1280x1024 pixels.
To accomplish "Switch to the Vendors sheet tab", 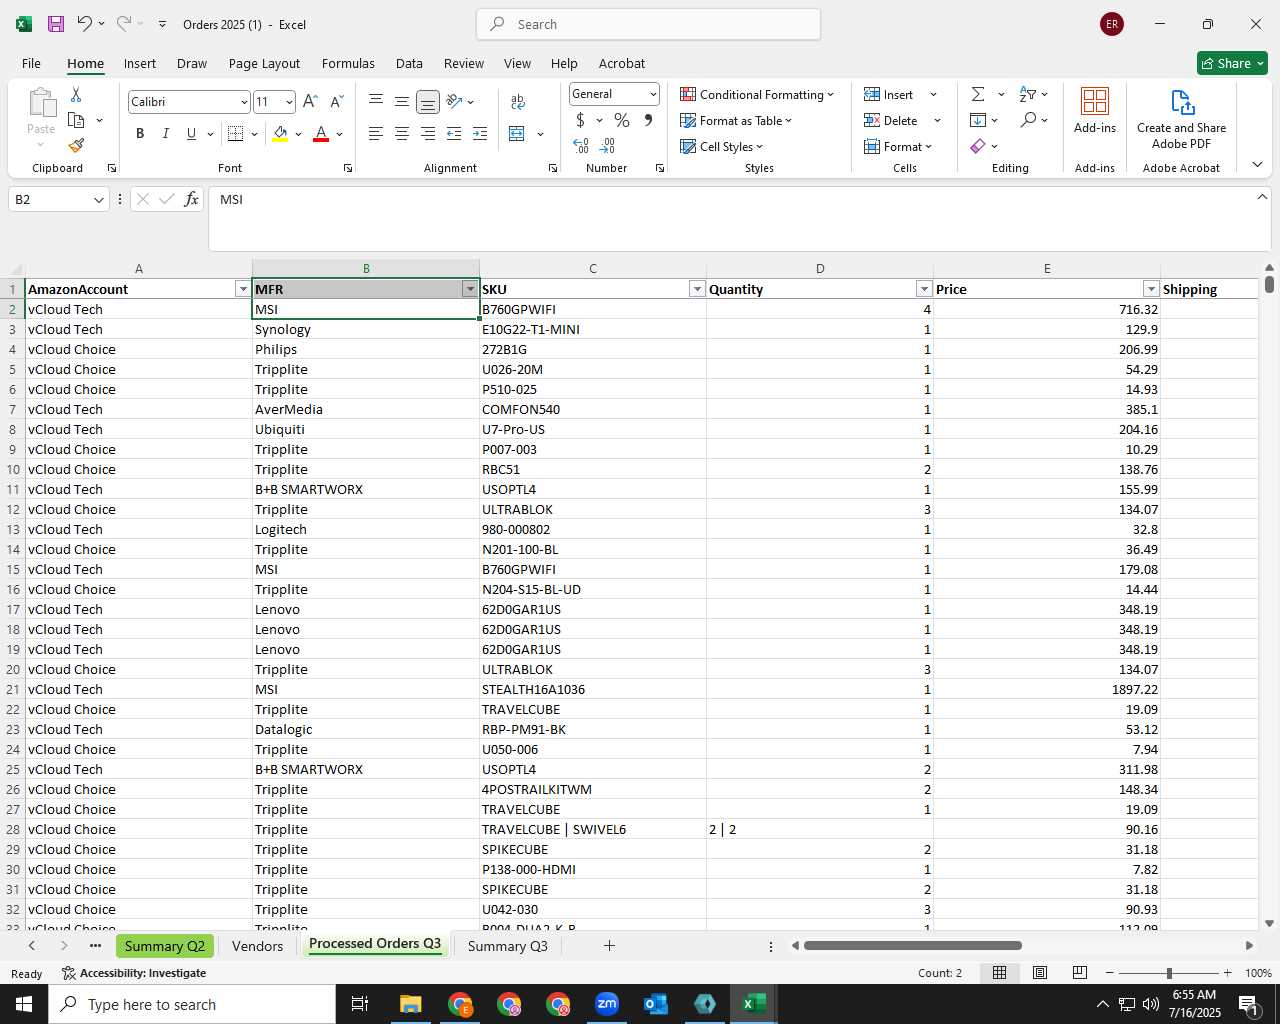I will (257, 946).
